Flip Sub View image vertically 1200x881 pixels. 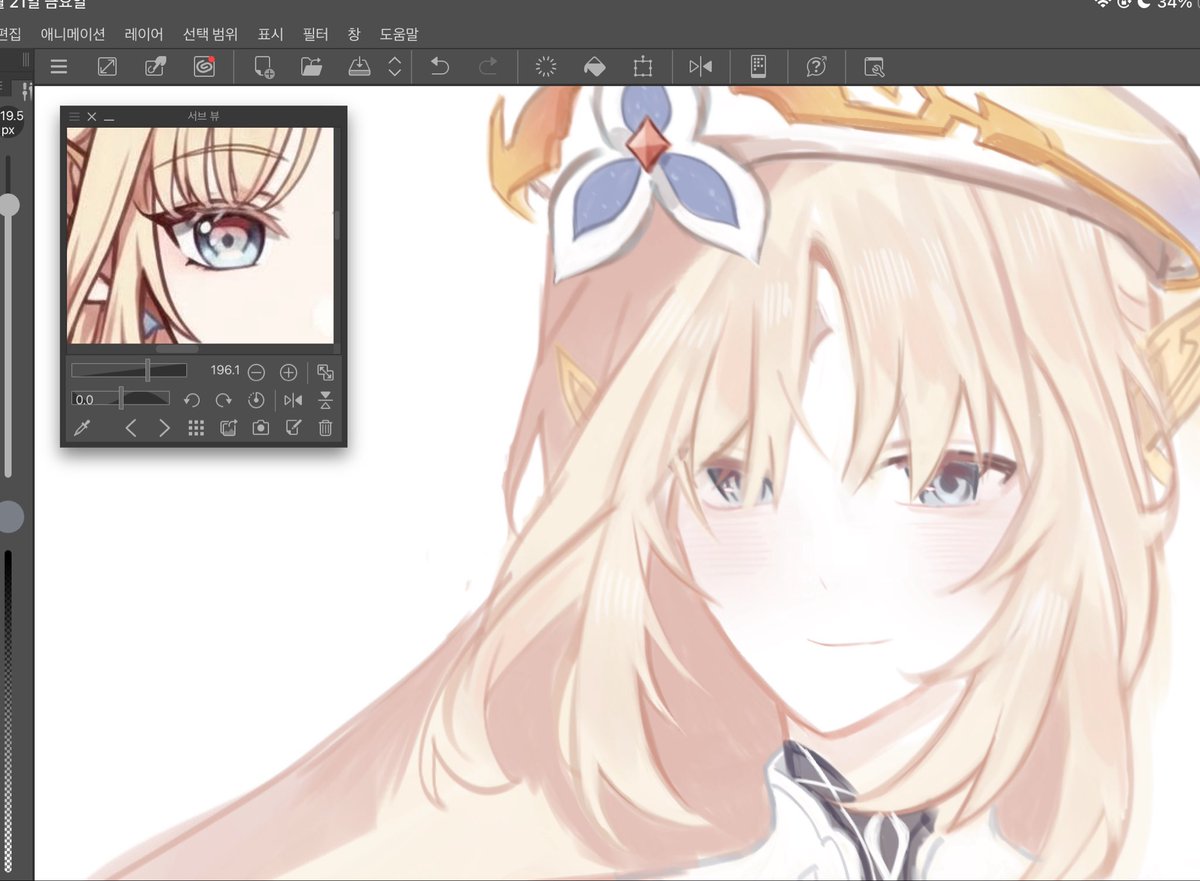pos(325,400)
